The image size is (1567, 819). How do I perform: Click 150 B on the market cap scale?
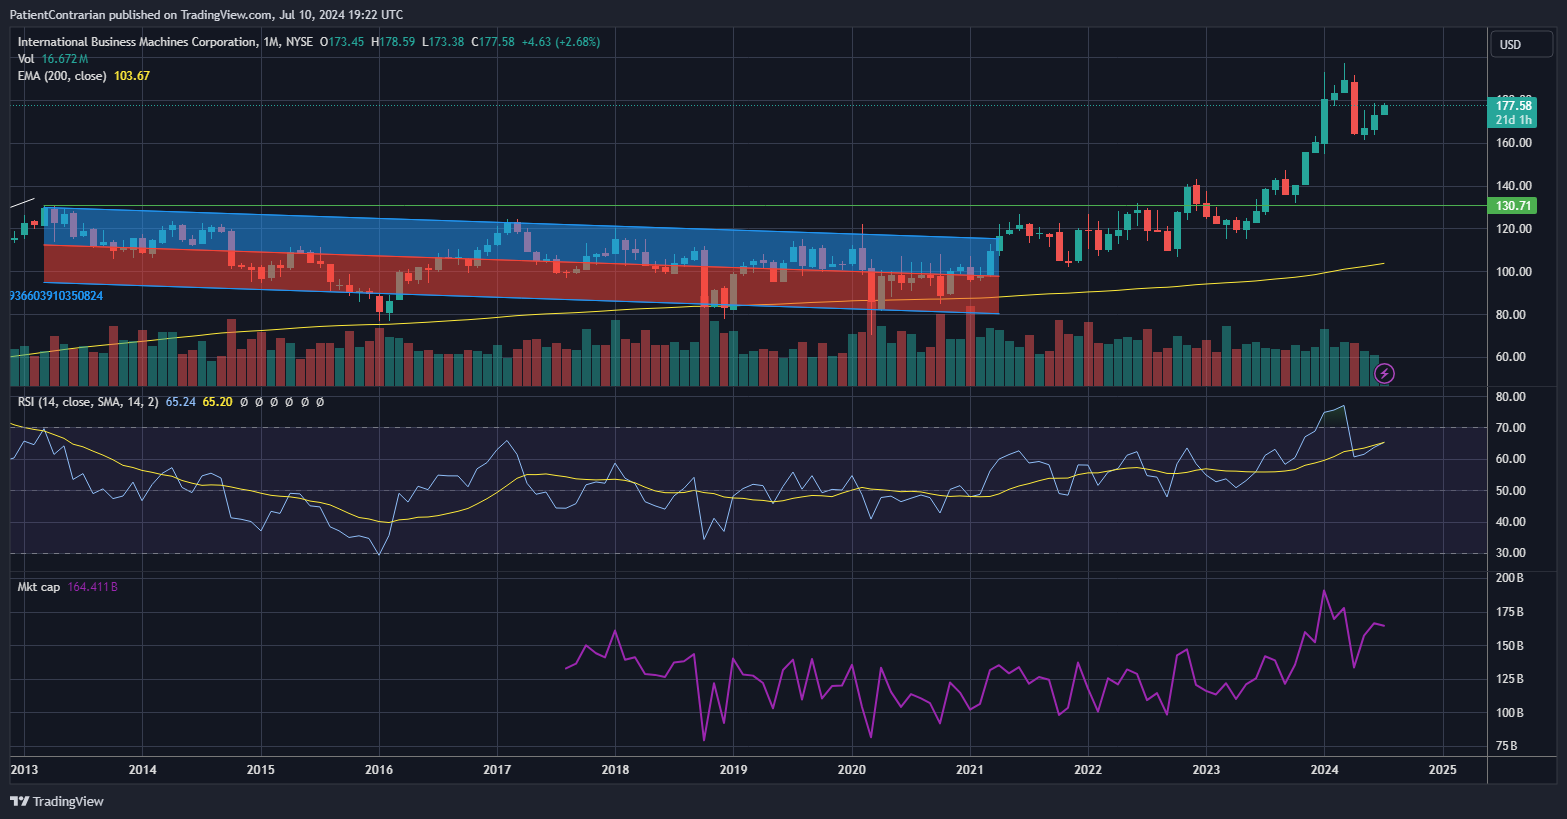1509,646
